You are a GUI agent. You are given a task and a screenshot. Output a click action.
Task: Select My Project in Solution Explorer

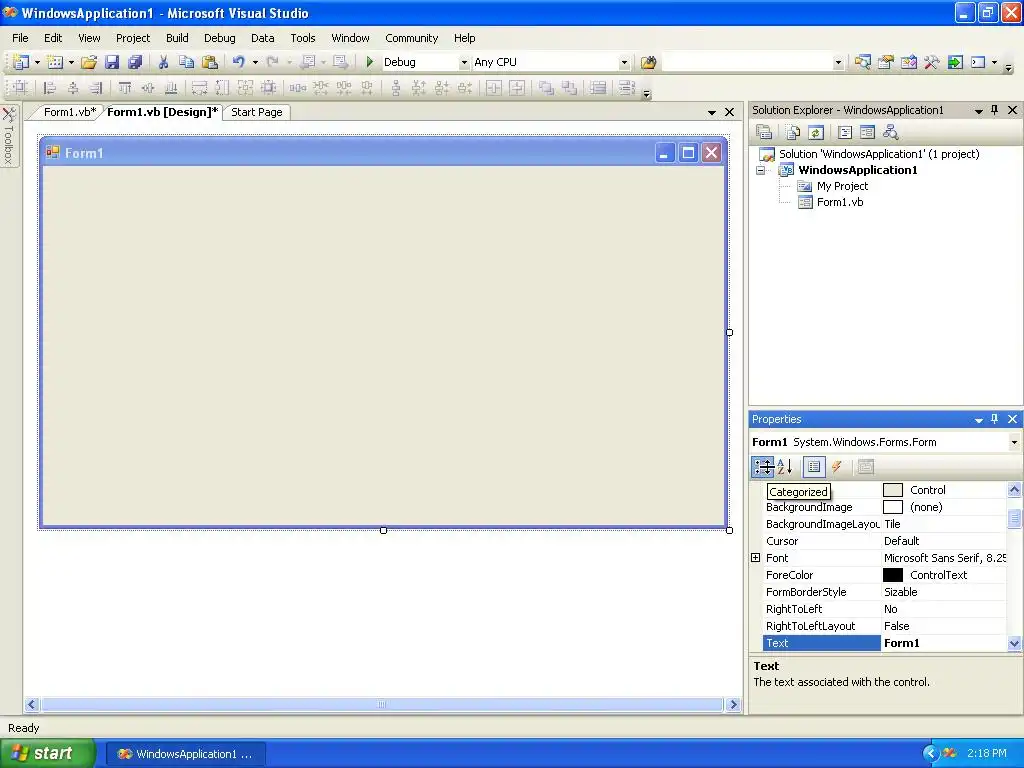pos(842,186)
